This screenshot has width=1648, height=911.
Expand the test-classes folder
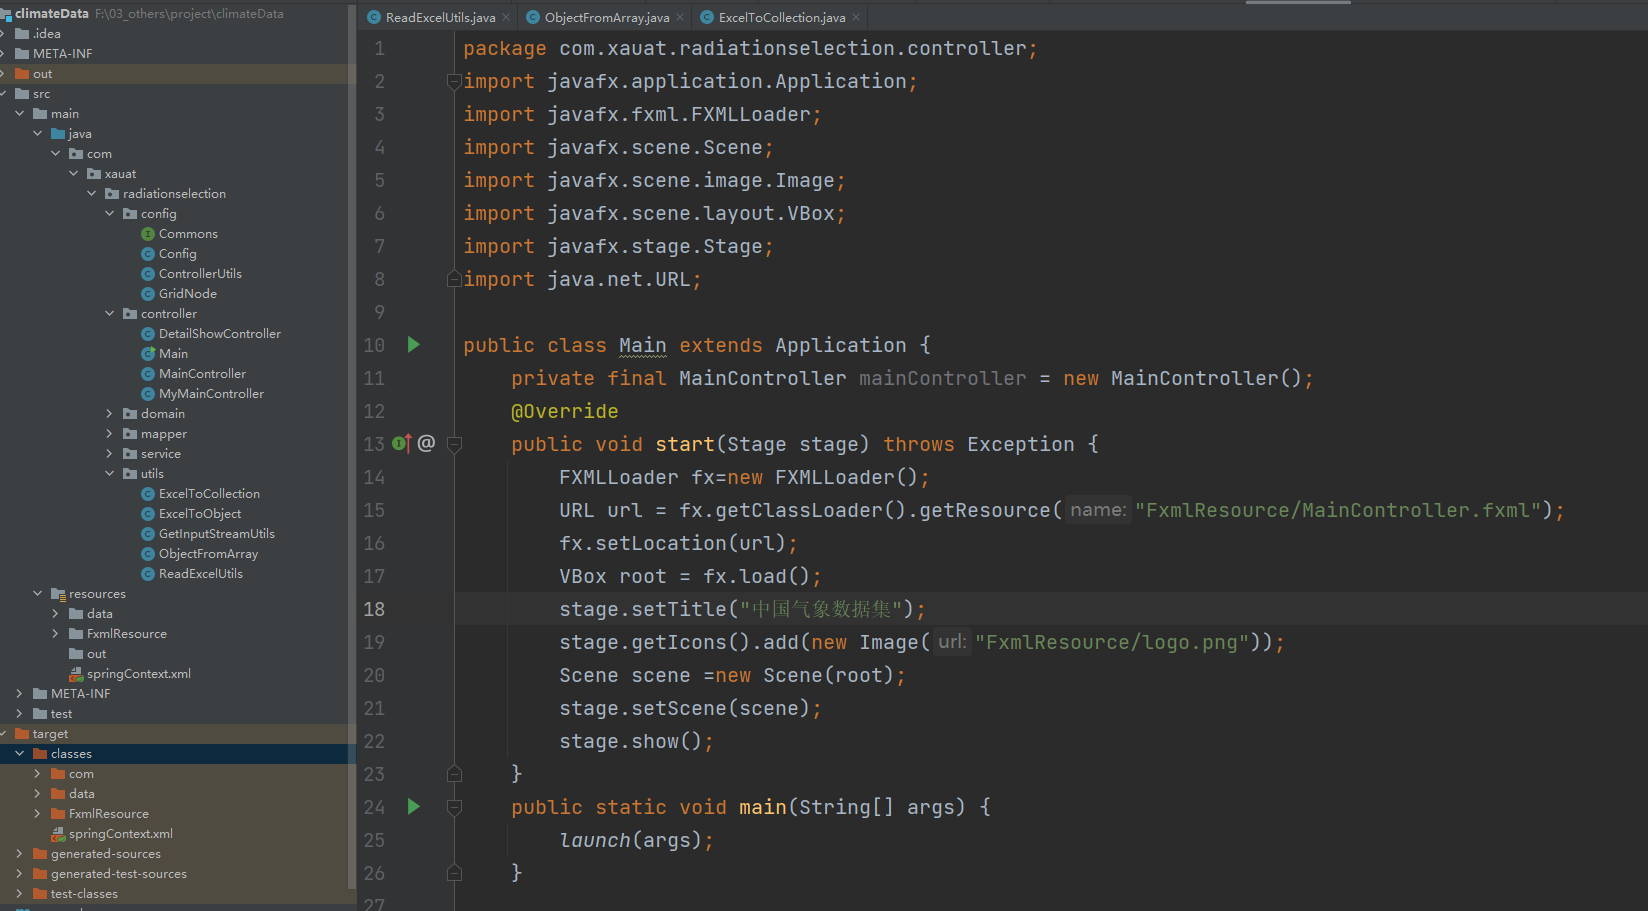tap(20, 894)
